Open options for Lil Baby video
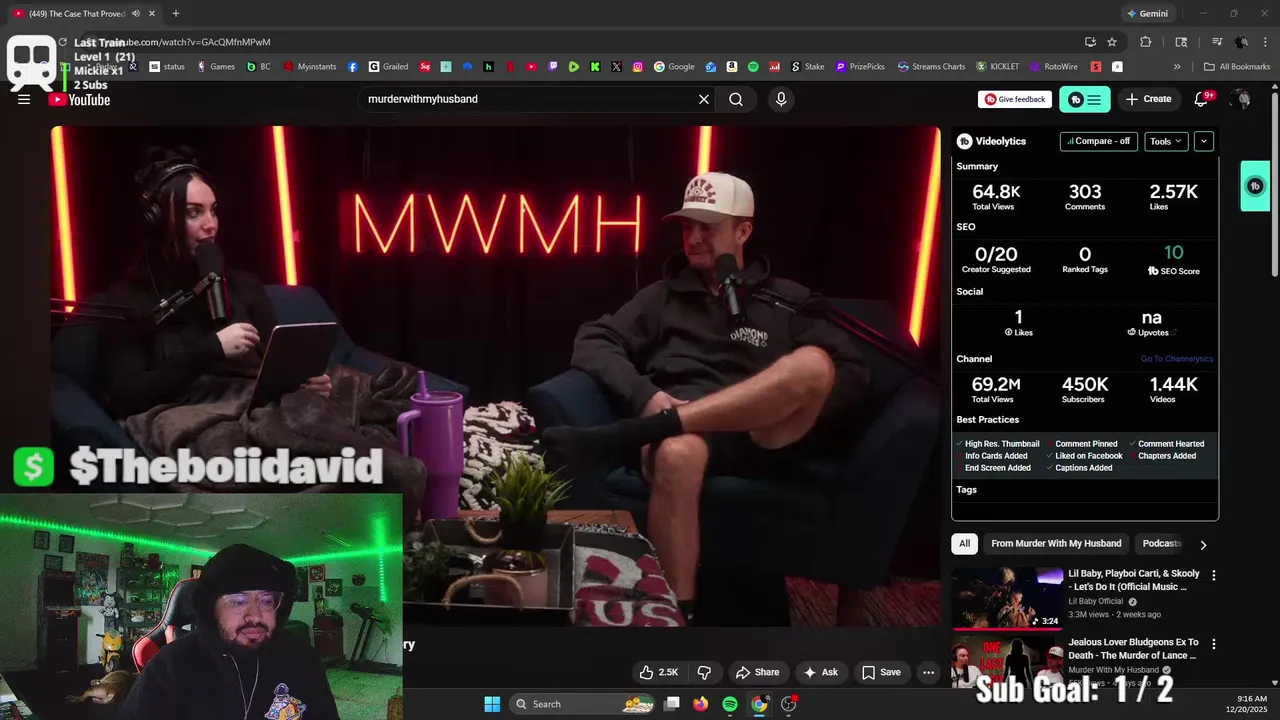Viewport: 1280px width, 720px height. (x=1214, y=575)
